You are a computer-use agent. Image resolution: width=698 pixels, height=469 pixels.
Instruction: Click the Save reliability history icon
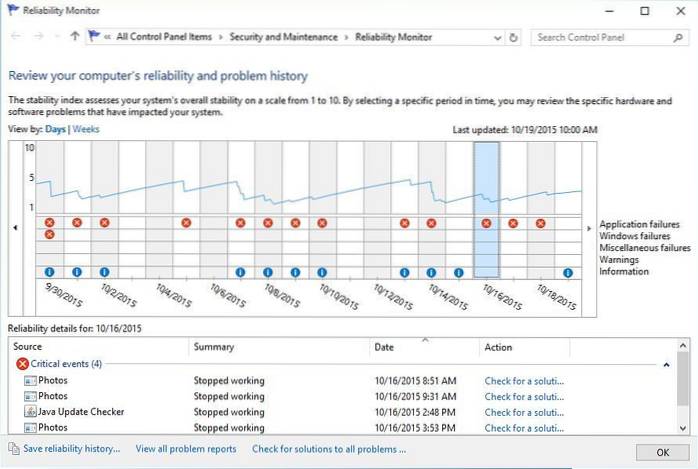tap(13, 449)
